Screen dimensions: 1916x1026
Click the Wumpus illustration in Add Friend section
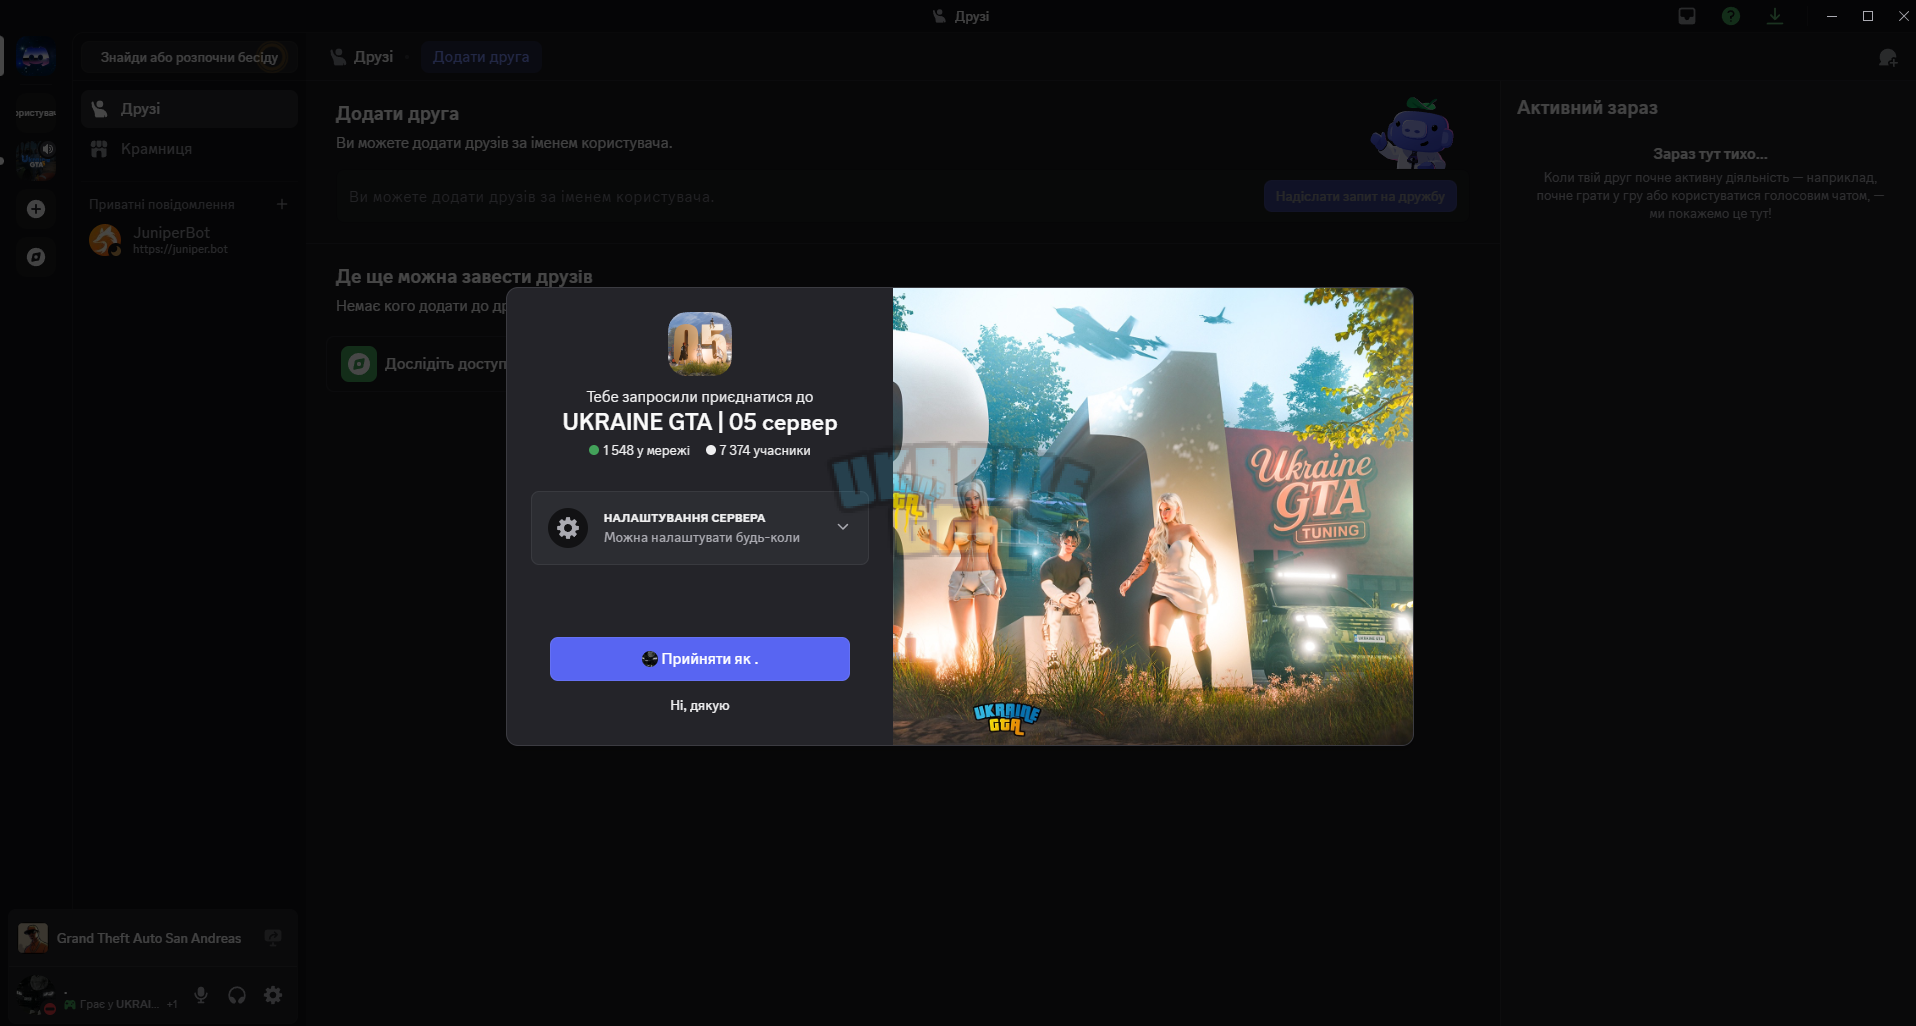(1412, 133)
